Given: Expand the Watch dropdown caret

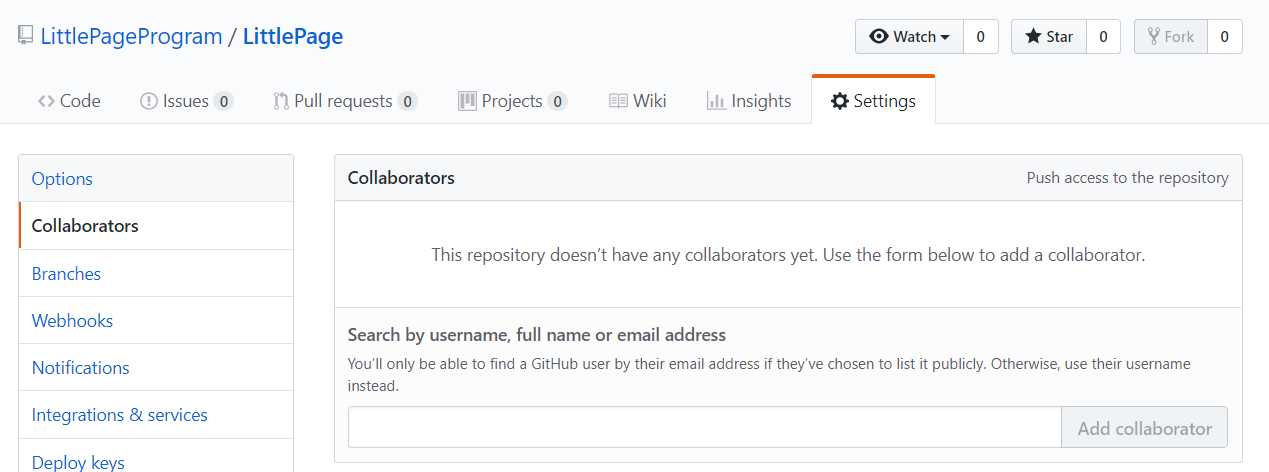Looking at the screenshot, I should point(945,37).
